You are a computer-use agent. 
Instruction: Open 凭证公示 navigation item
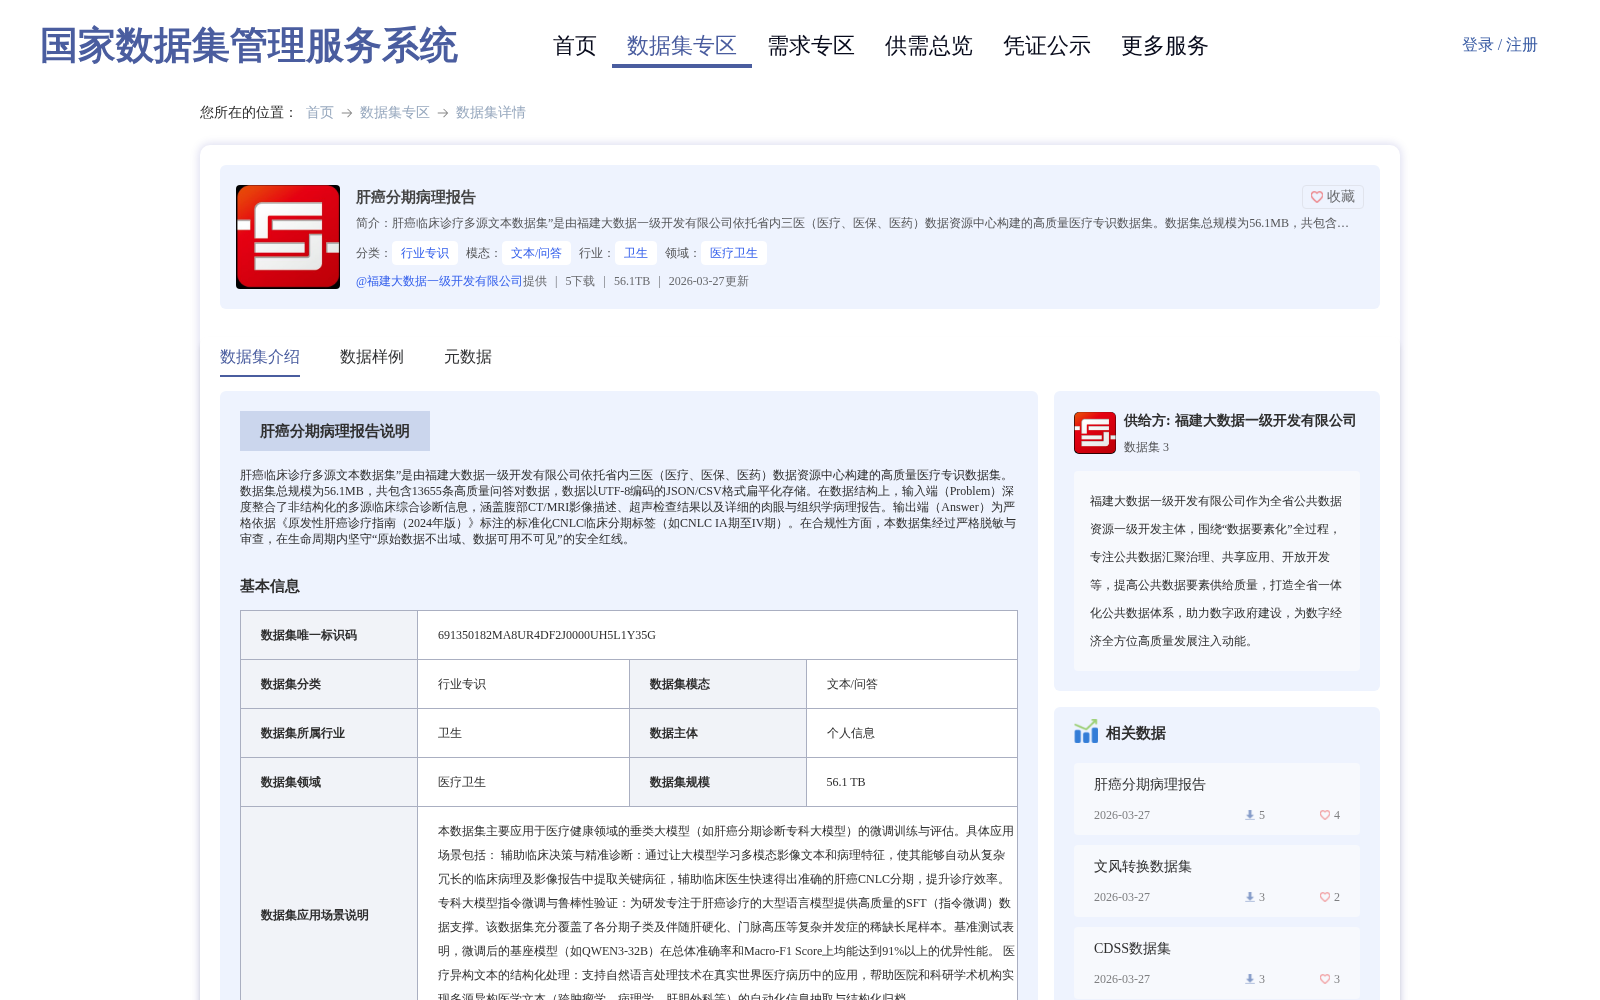[x=1047, y=46]
